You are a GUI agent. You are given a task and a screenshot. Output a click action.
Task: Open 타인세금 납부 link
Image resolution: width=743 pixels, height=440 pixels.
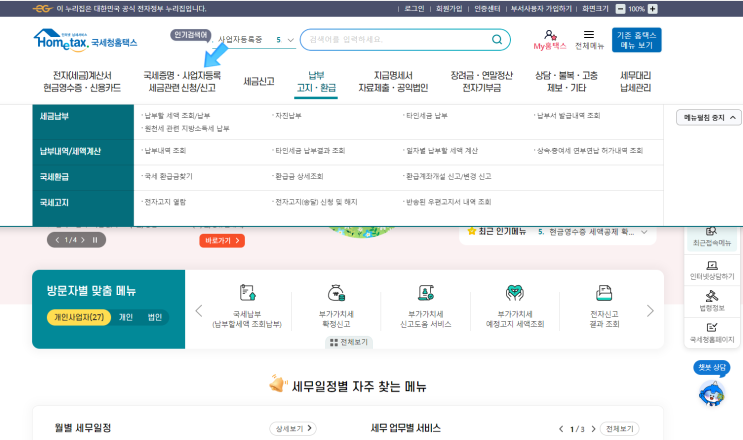pos(426,116)
